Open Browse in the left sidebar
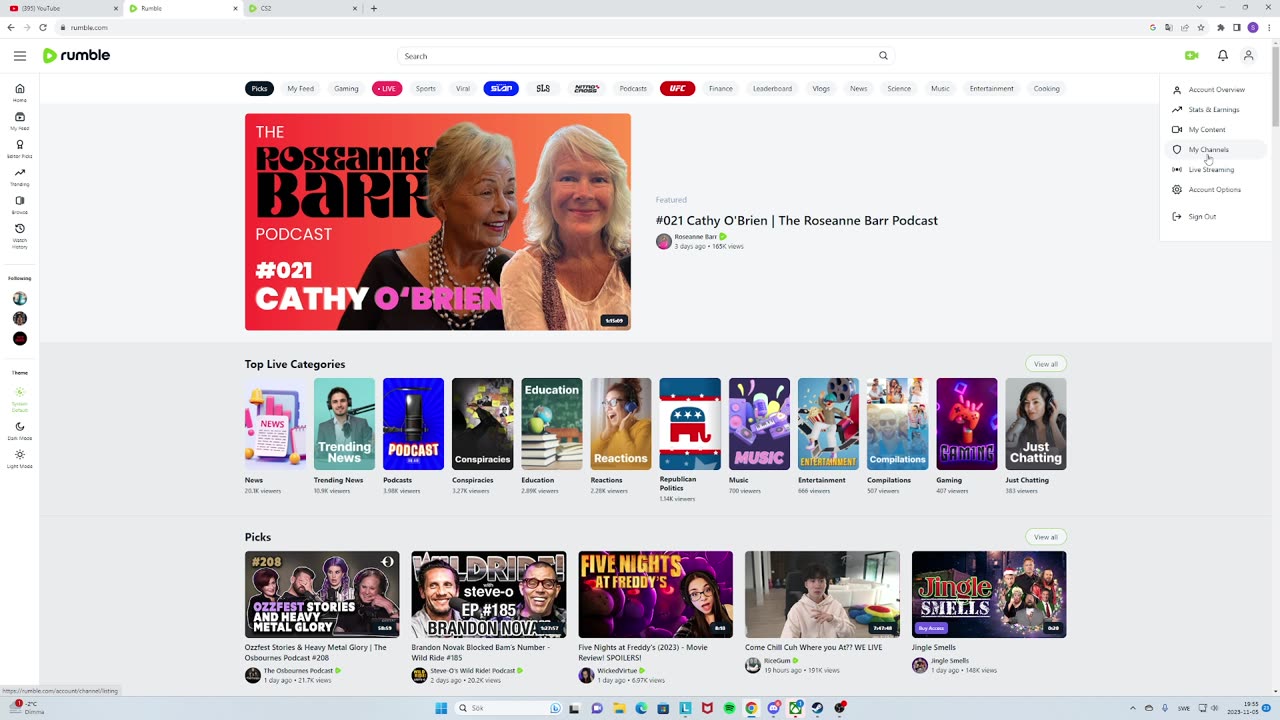This screenshot has height=720, width=1280. (19, 205)
